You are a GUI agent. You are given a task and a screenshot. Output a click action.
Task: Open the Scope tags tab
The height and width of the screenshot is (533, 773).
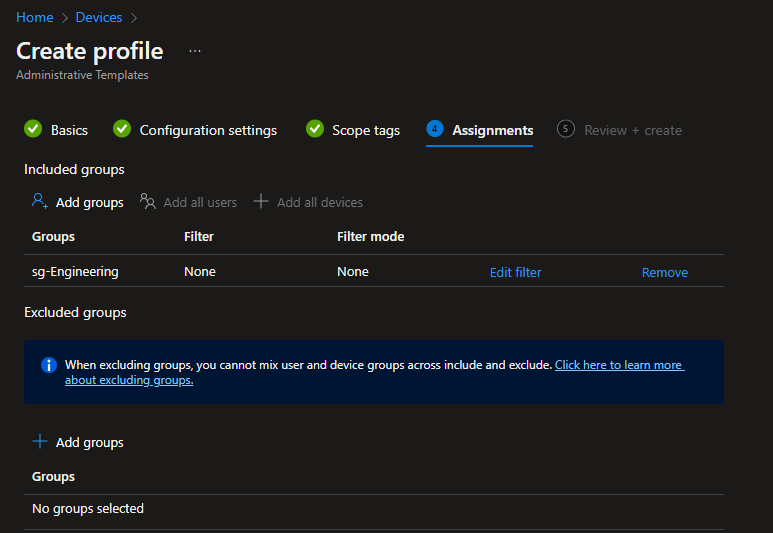tap(366, 130)
